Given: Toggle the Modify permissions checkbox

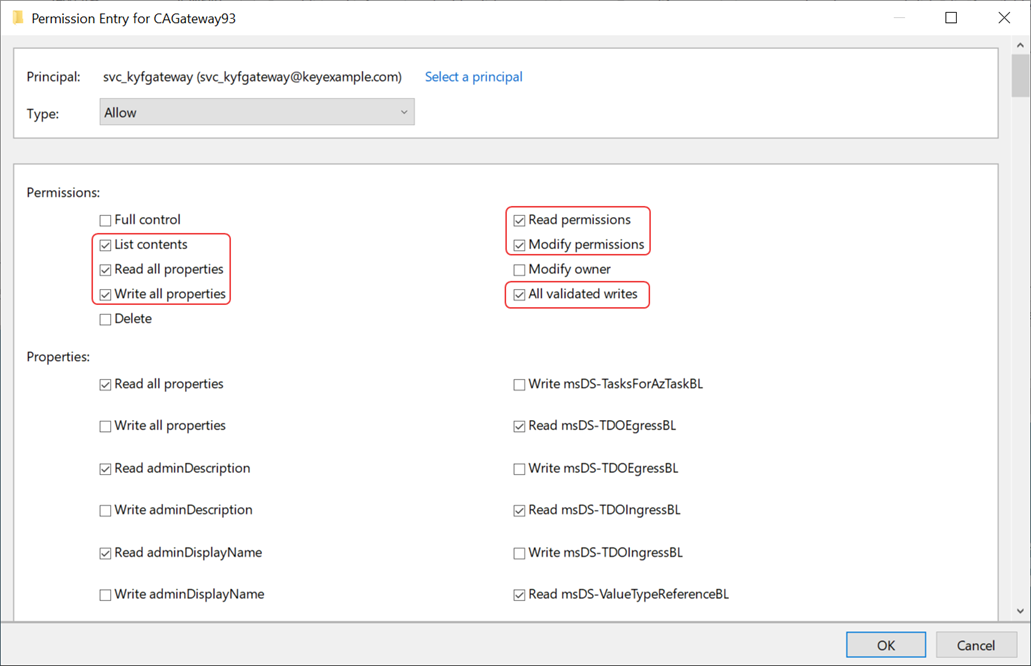Looking at the screenshot, I should [x=519, y=245].
